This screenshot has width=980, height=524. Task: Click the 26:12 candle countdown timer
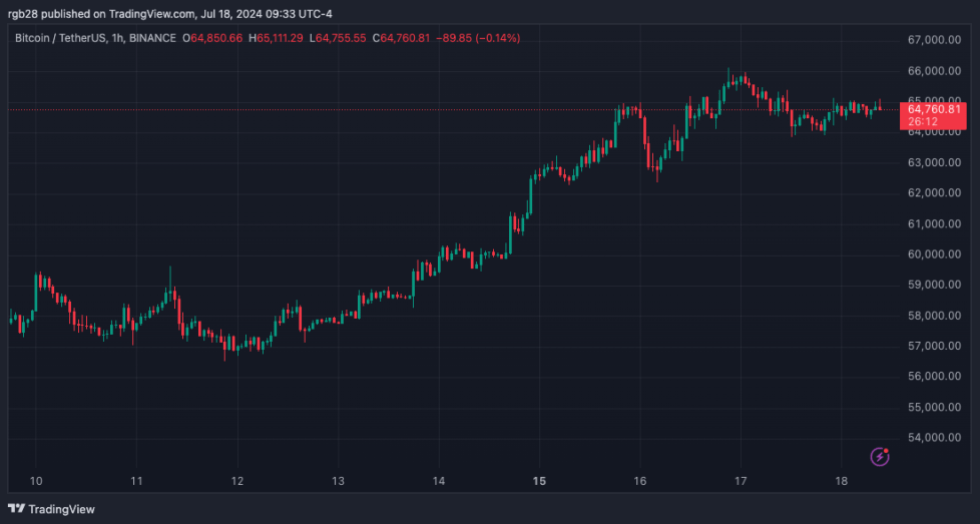pyautogui.click(x=921, y=122)
